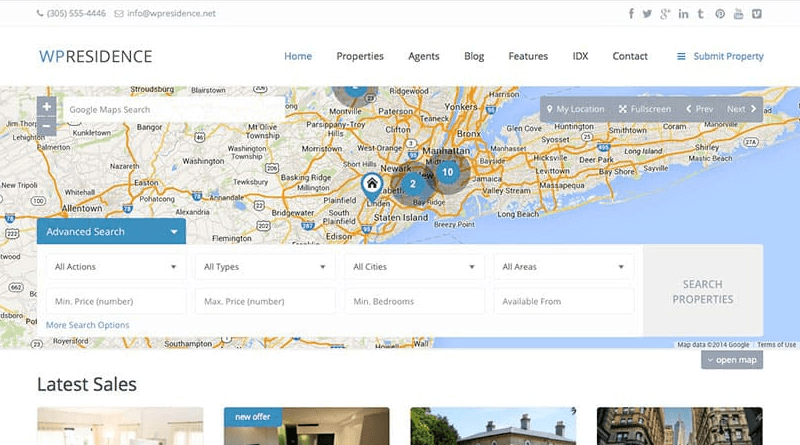
Task: Focus the Max. Price field
Action: pos(265,302)
